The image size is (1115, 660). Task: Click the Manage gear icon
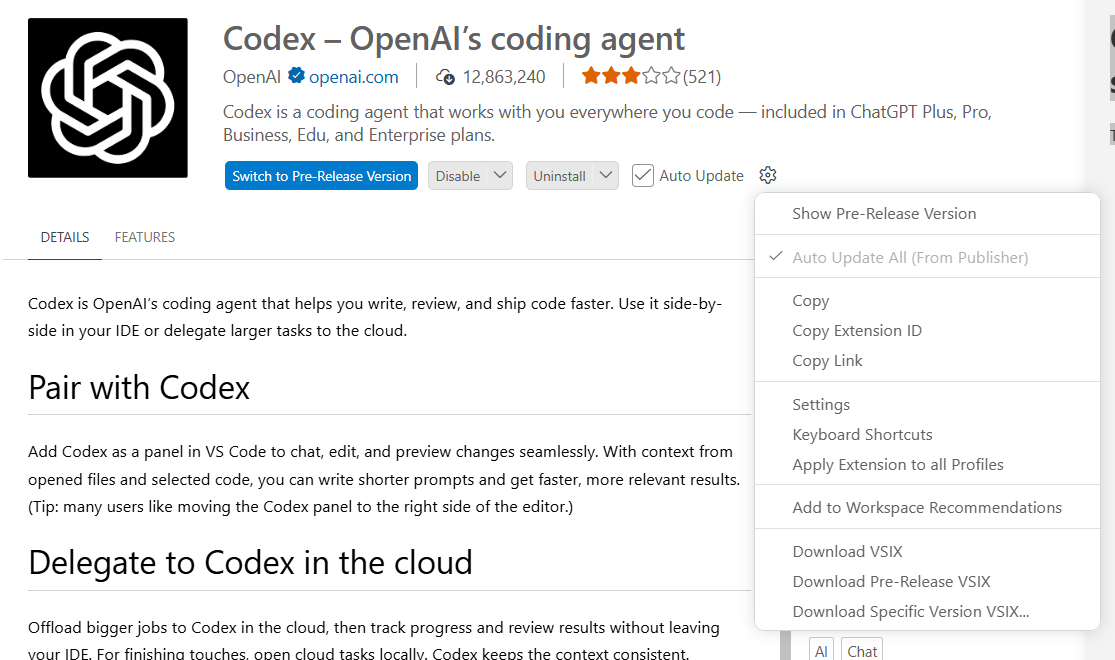767,175
